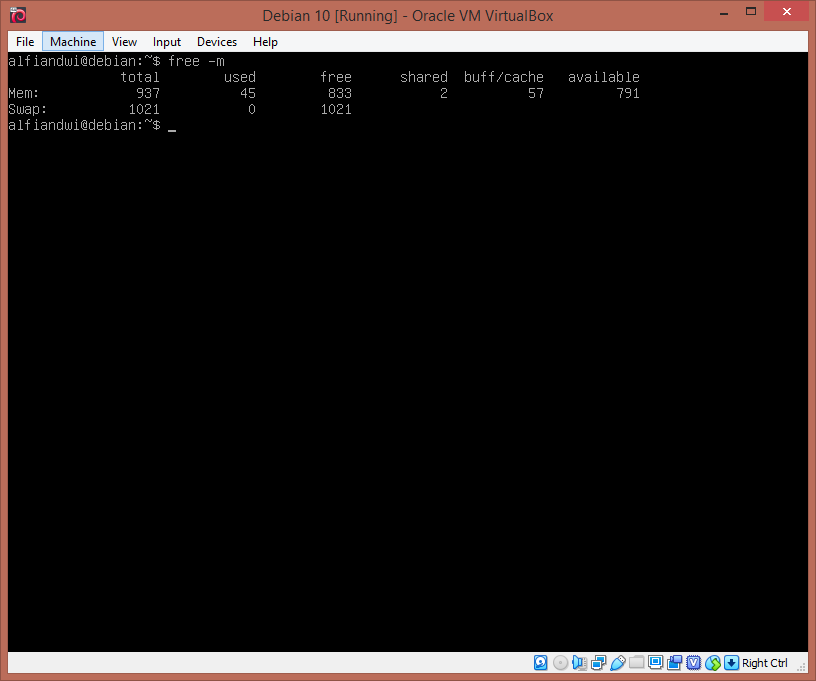The width and height of the screenshot is (816, 681).
Task: Open the Devices menu
Action: tap(216, 42)
